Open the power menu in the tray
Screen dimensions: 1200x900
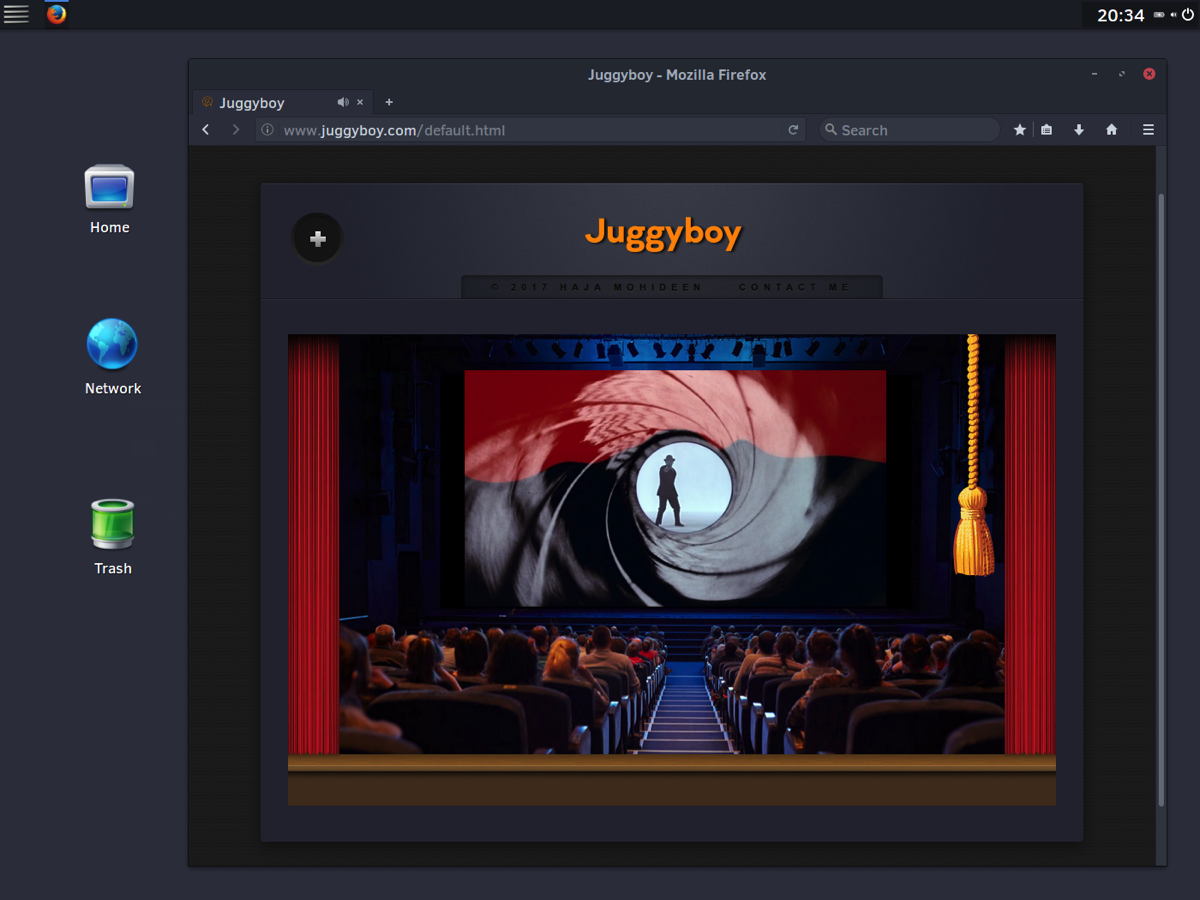(1188, 15)
